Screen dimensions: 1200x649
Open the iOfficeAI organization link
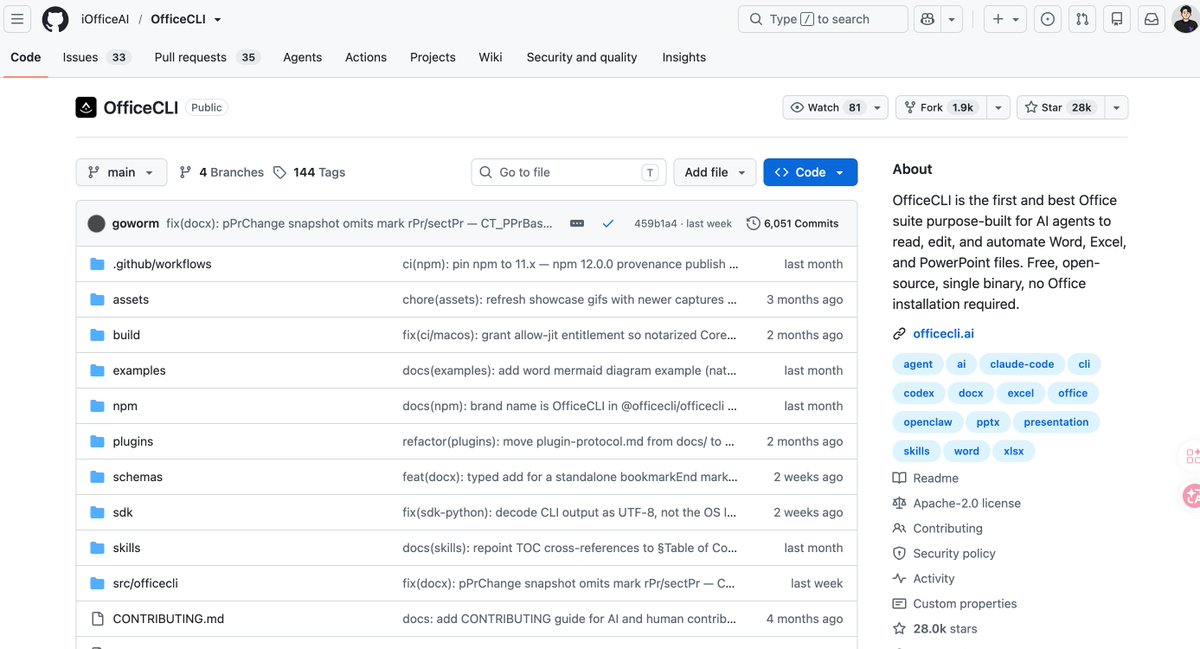pos(103,19)
